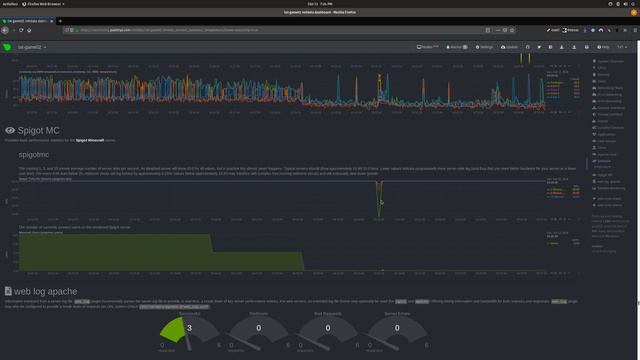Toggle the Users legend entry in users chart
This screenshot has height=360, width=640.
pyautogui.click(x=553, y=244)
